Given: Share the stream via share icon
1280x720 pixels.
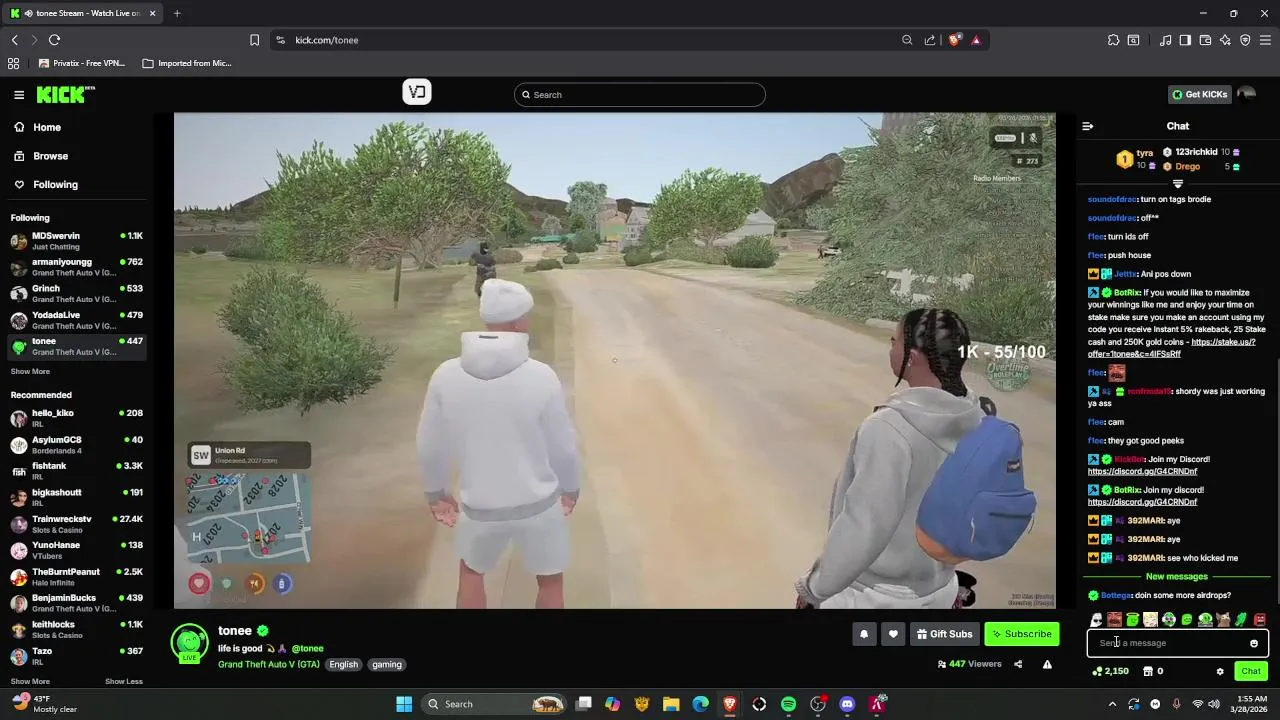Looking at the screenshot, I should pyautogui.click(x=1018, y=664).
